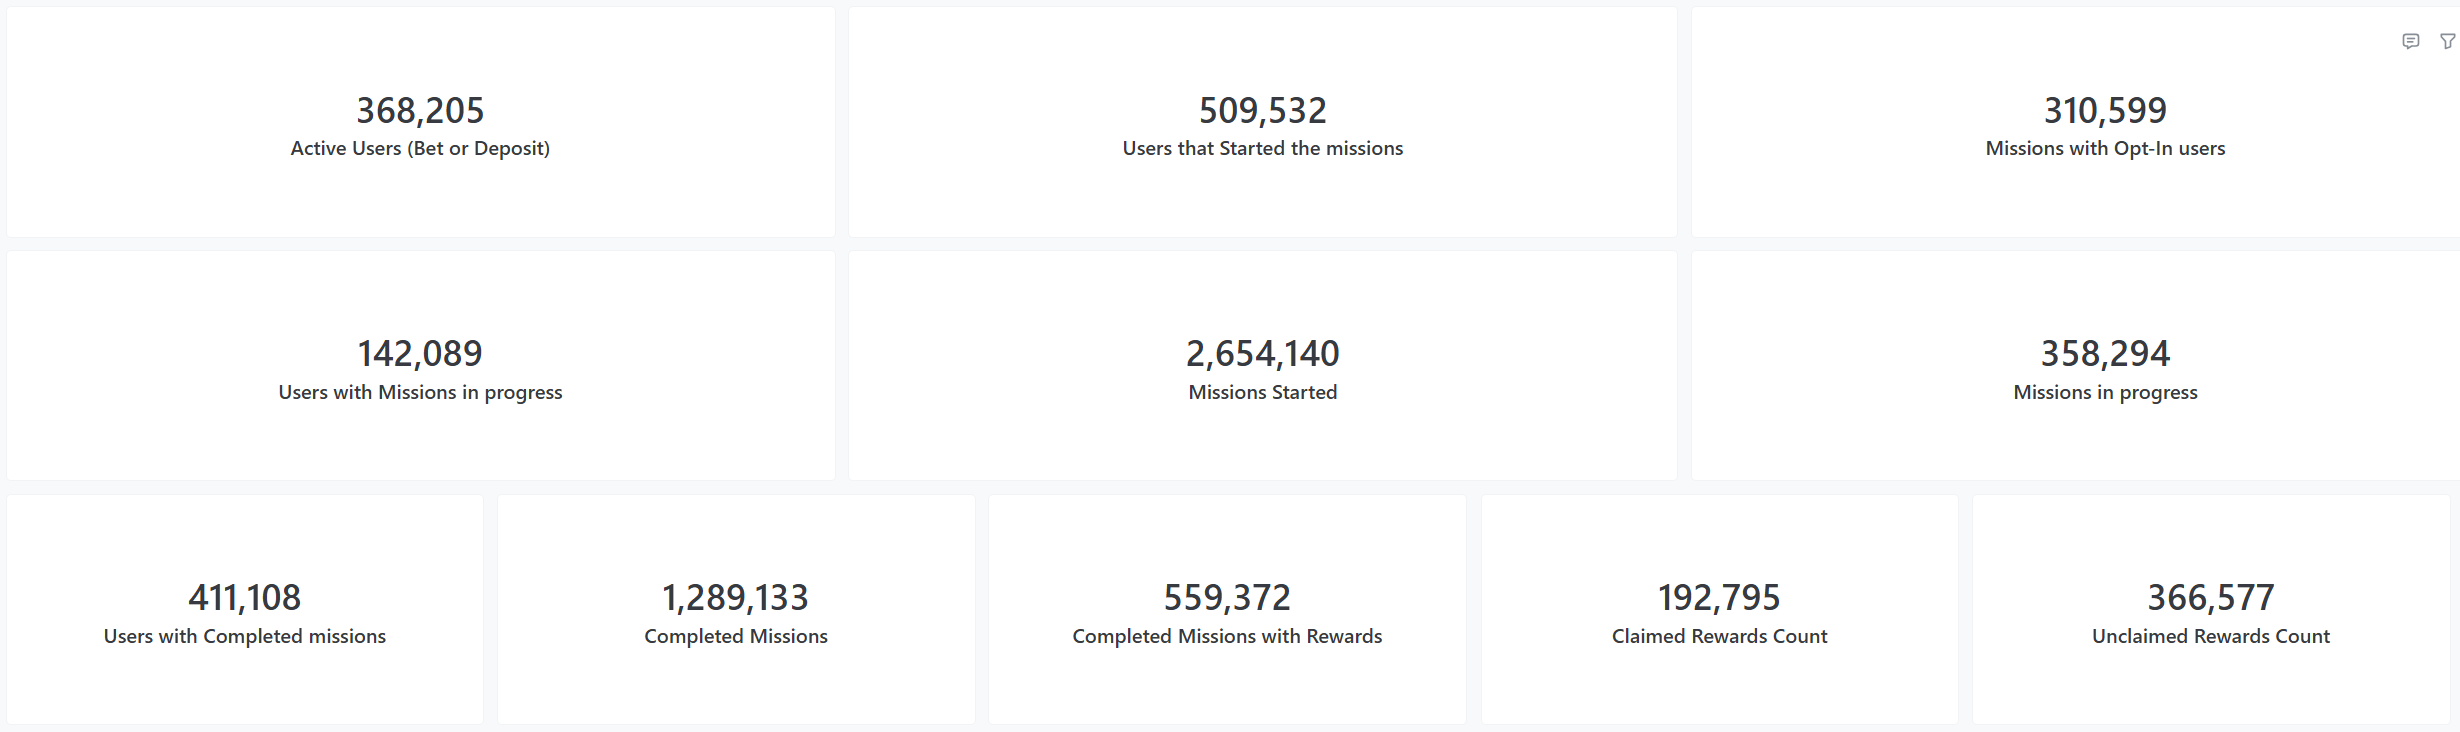The height and width of the screenshot is (732, 2460).
Task: Click the 'Unclaimed Rewards Count' label
Action: point(2211,636)
